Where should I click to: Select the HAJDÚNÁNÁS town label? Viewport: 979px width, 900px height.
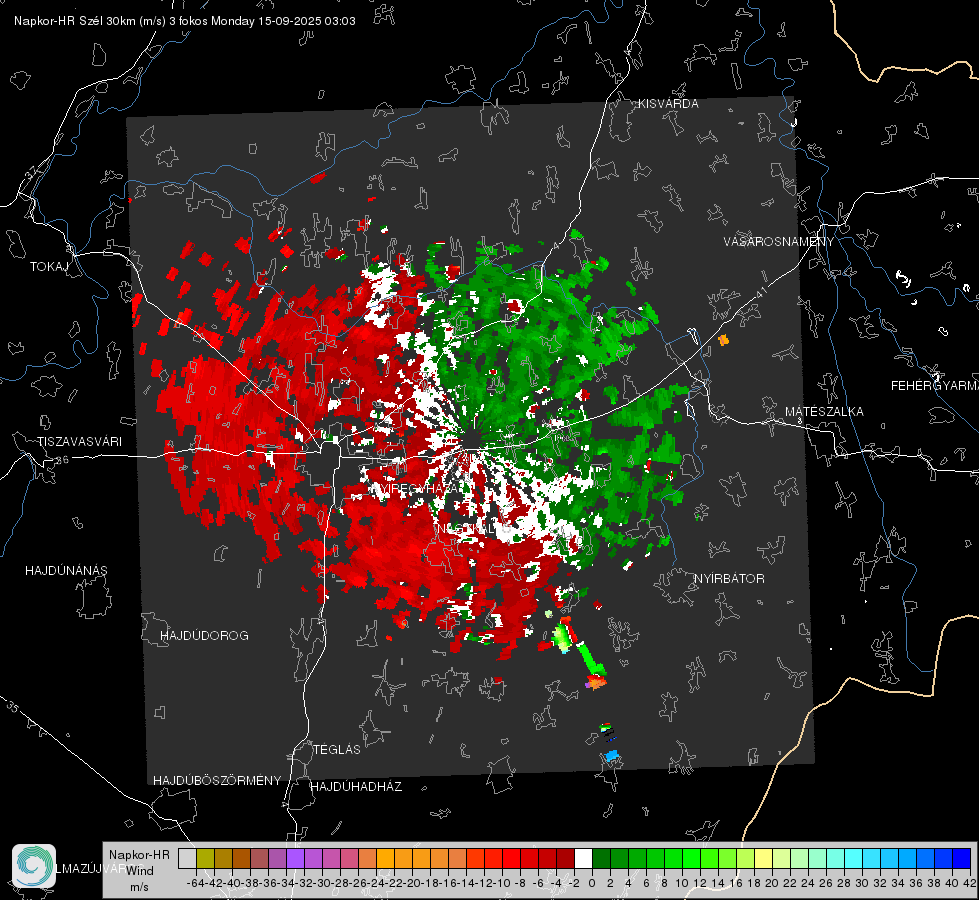click(66, 571)
